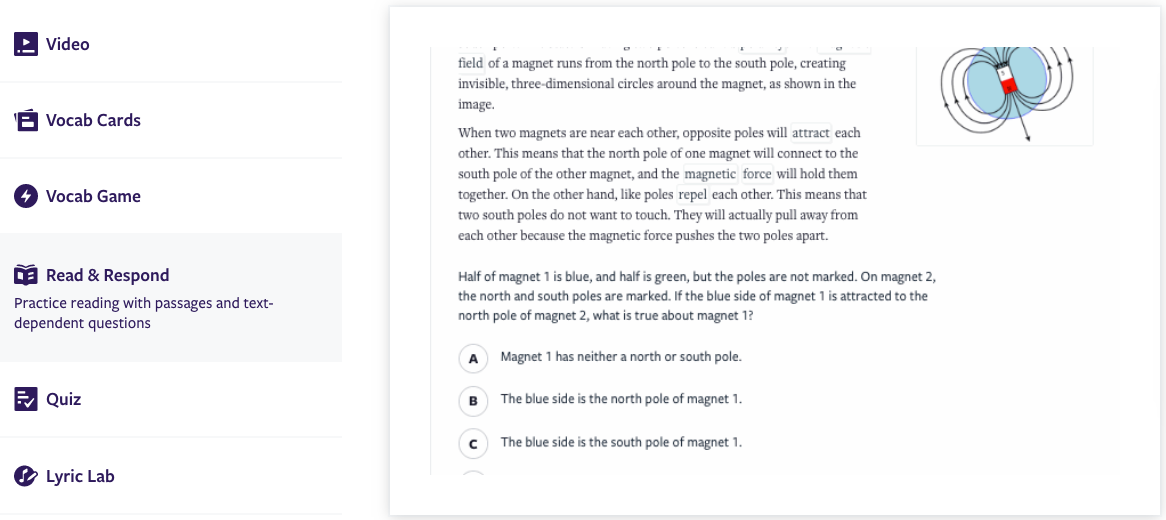The image size is (1166, 520).
Task: Open Lyric Lab from the sidebar
Action: [80, 476]
